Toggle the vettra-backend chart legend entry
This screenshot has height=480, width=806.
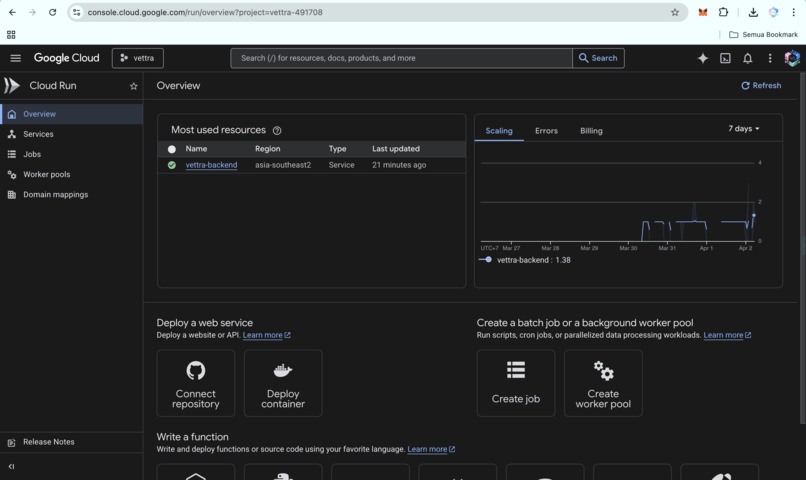(x=524, y=260)
